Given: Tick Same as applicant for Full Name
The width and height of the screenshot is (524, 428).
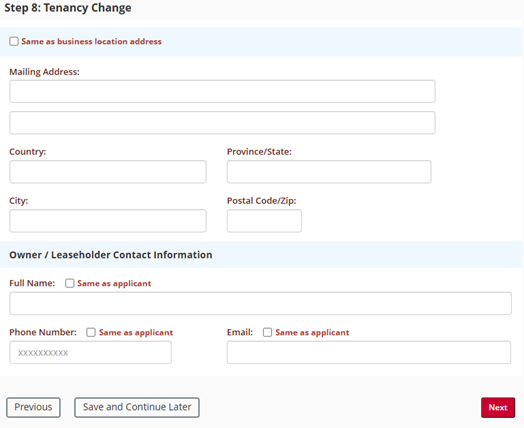Looking at the screenshot, I should click(70, 283).
